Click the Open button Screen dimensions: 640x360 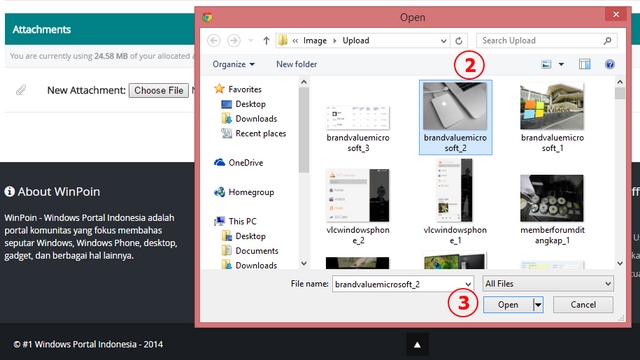click(x=508, y=305)
